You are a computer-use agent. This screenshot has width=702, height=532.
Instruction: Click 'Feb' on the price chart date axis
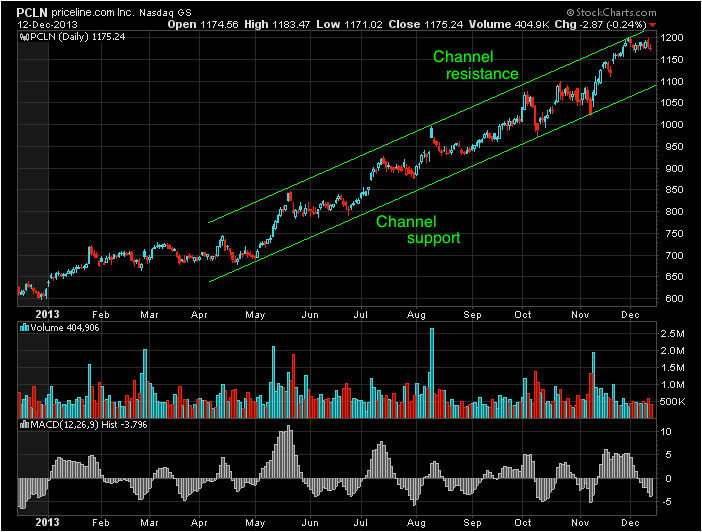[x=101, y=315]
